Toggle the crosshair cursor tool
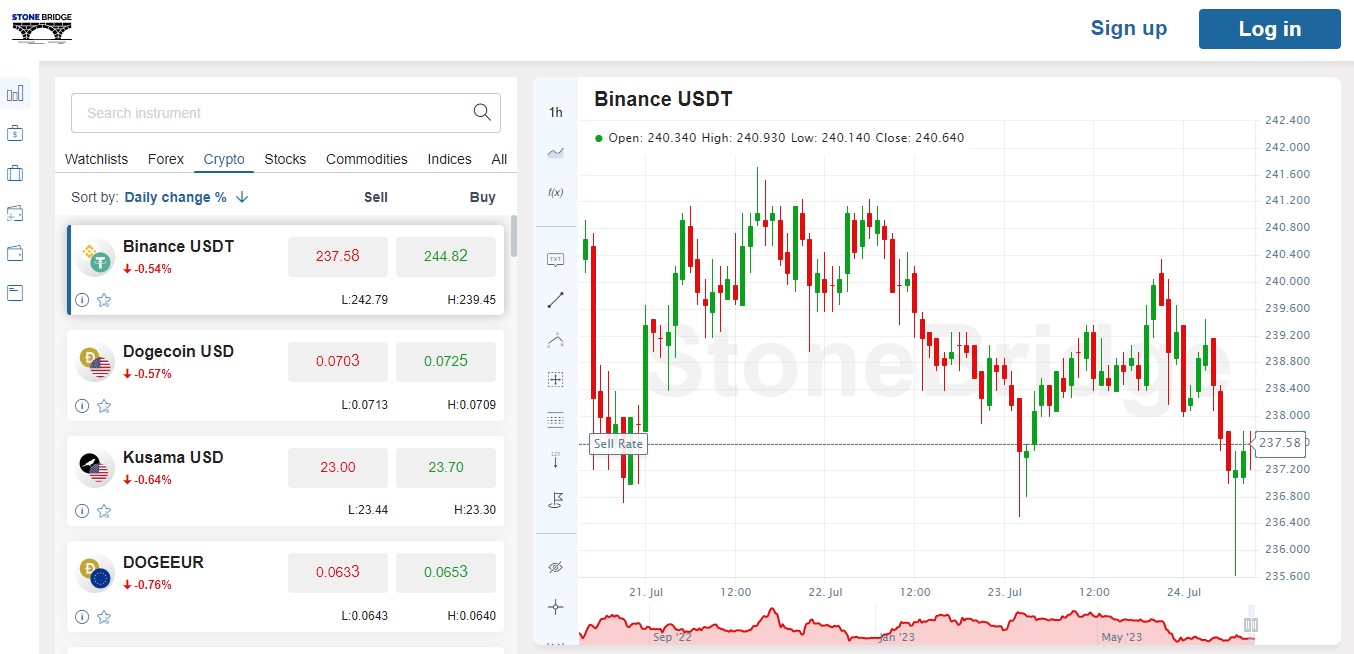Screen dimensions: 1354x654 point(556,607)
